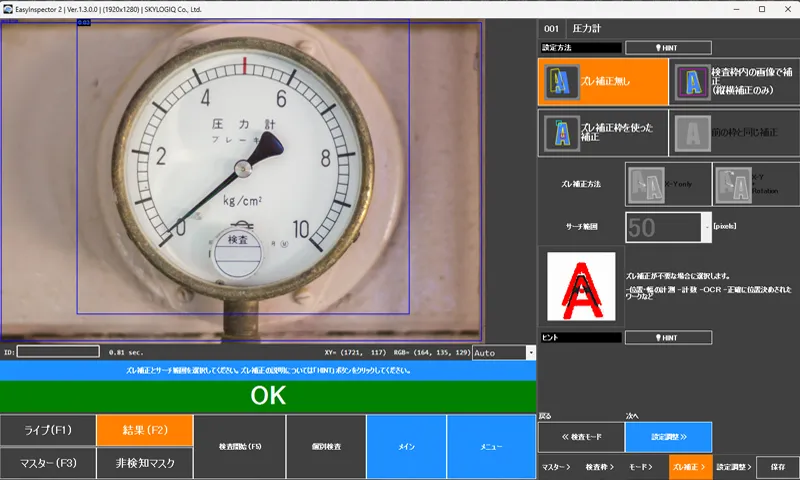Select ズレ補正枠を使った補正 option

coord(602,133)
